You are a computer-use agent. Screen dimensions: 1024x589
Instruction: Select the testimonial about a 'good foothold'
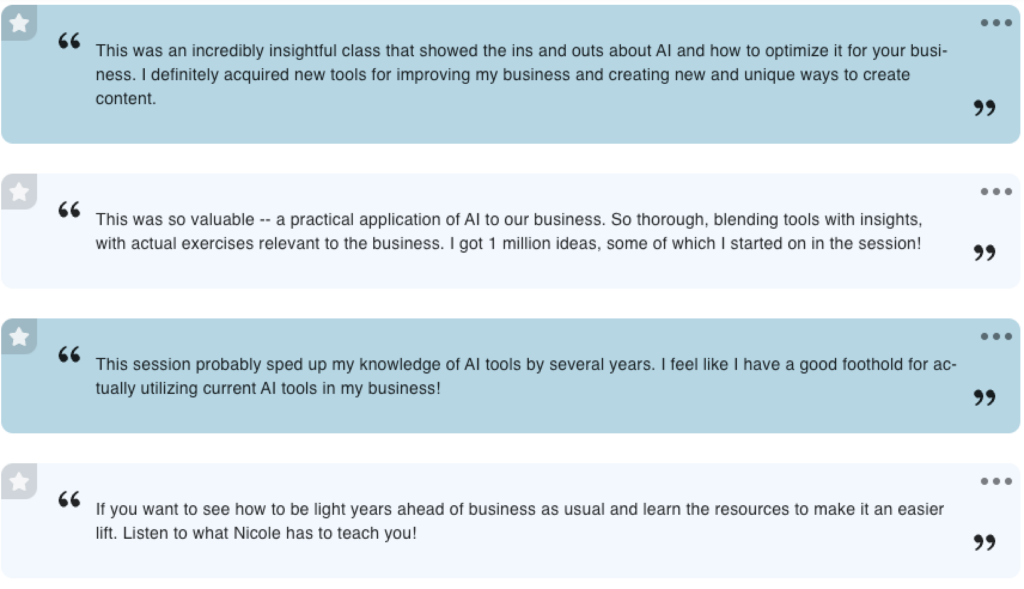point(525,376)
